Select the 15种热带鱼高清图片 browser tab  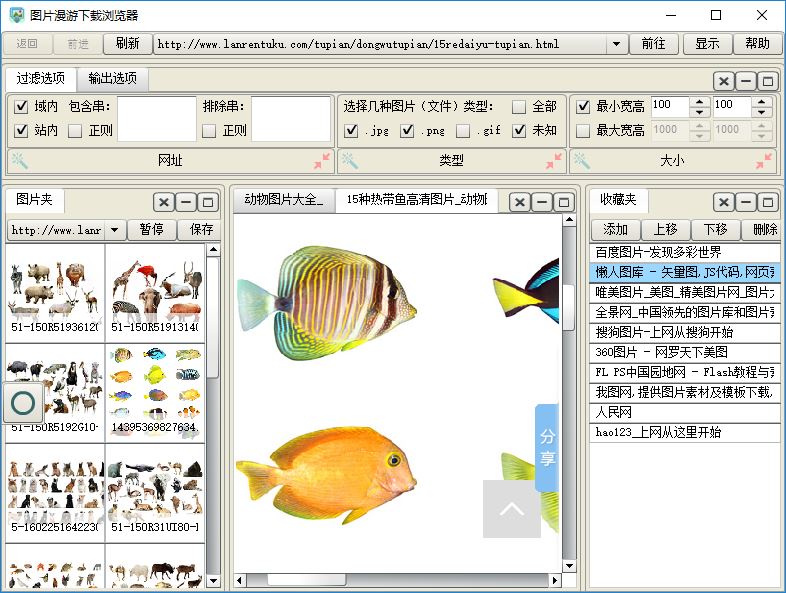417,200
